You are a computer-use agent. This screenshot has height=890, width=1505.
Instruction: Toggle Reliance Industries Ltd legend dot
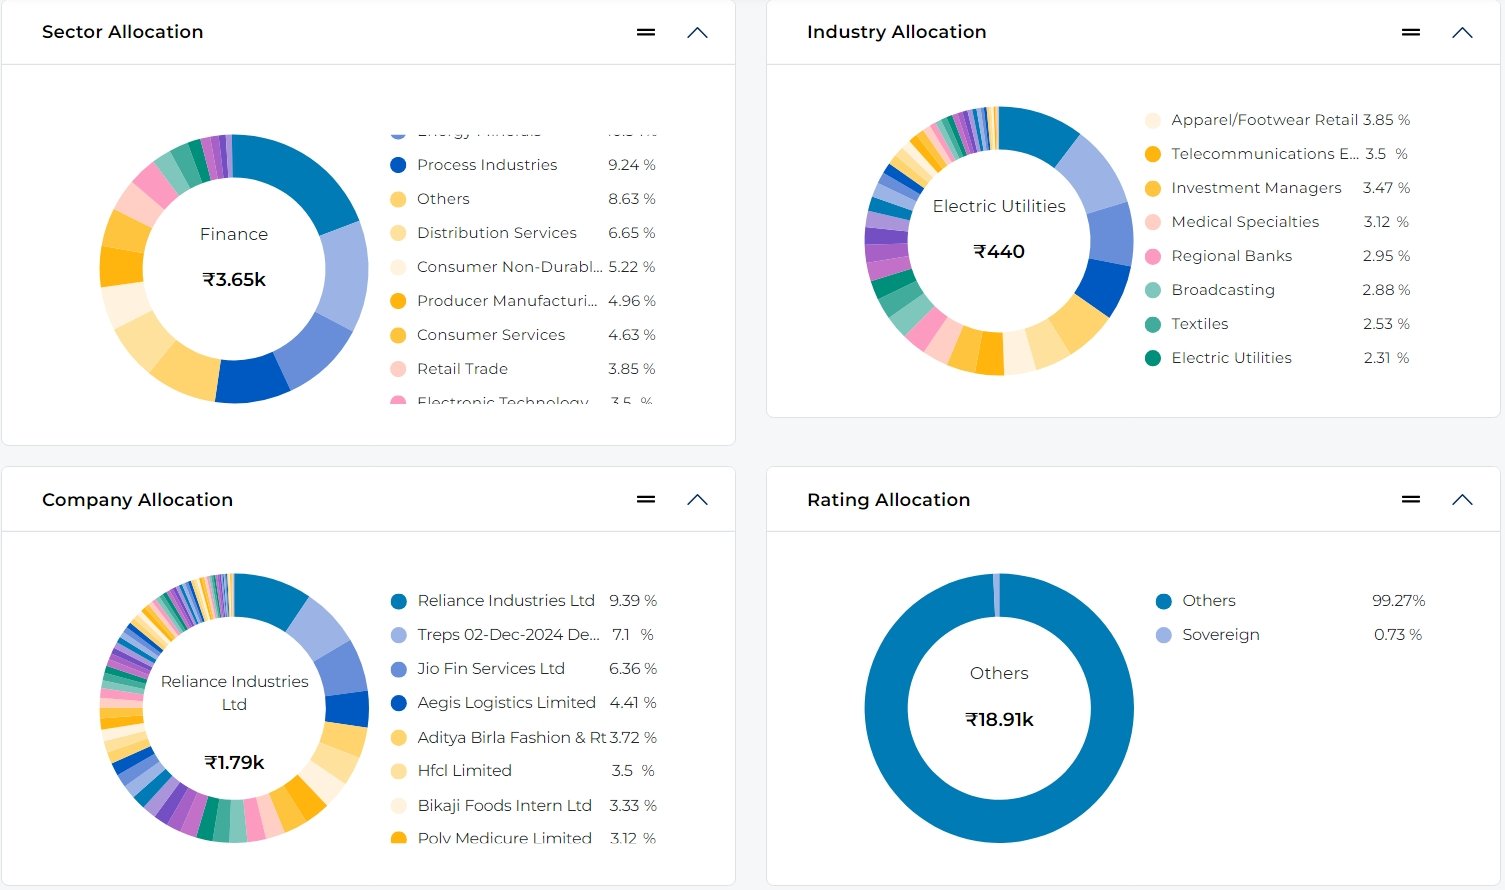pos(398,601)
